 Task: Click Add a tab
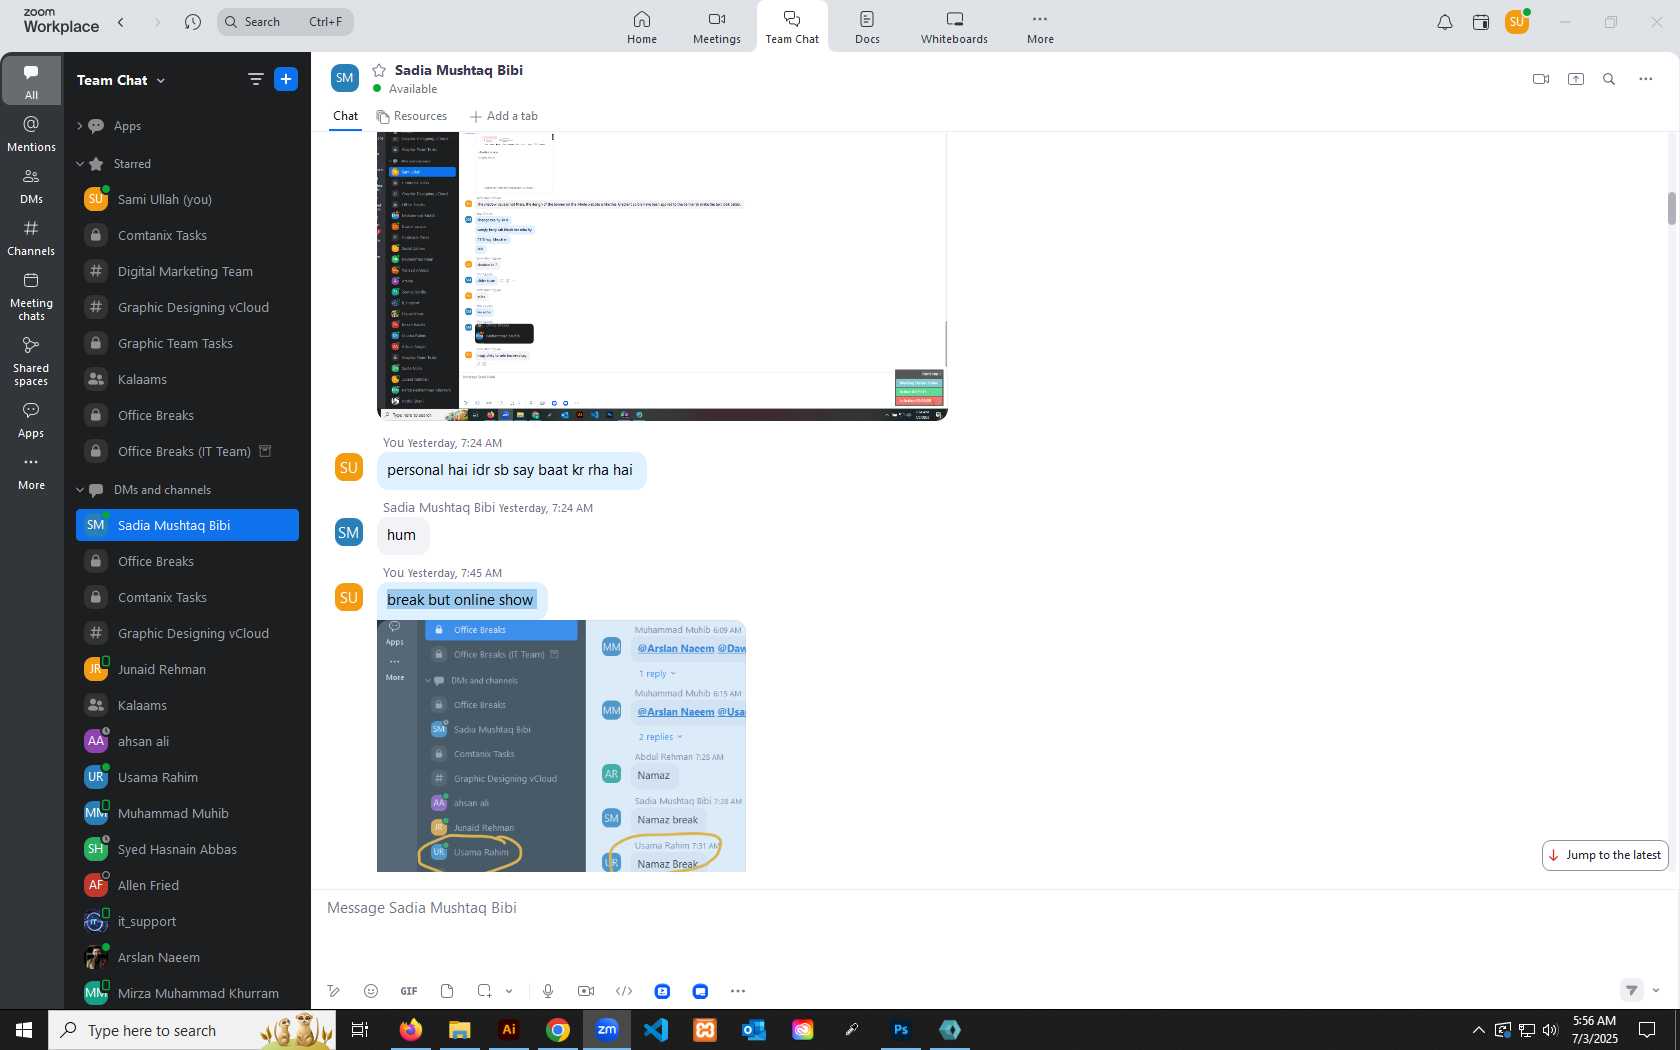pos(504,116)
